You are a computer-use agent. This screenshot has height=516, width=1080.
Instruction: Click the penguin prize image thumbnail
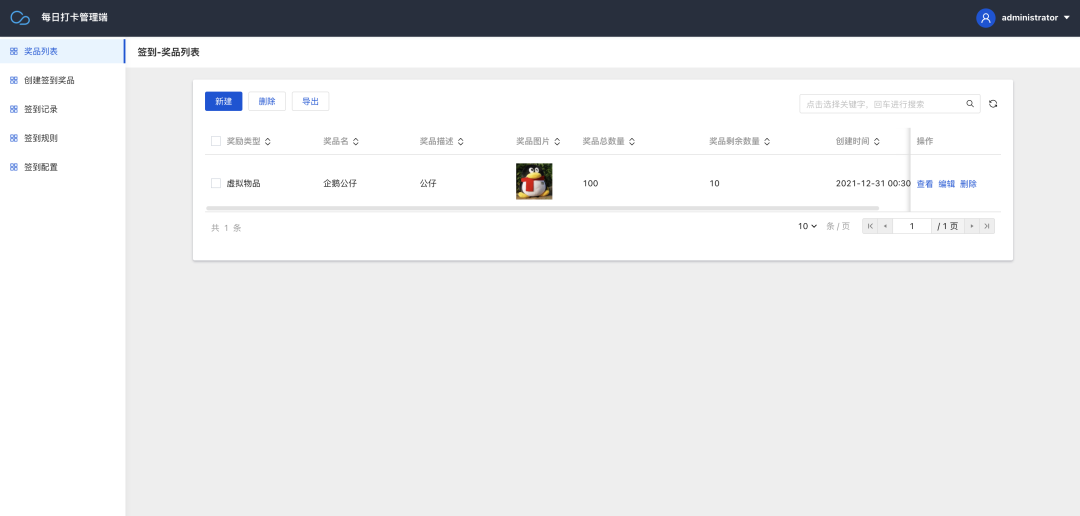534,181
